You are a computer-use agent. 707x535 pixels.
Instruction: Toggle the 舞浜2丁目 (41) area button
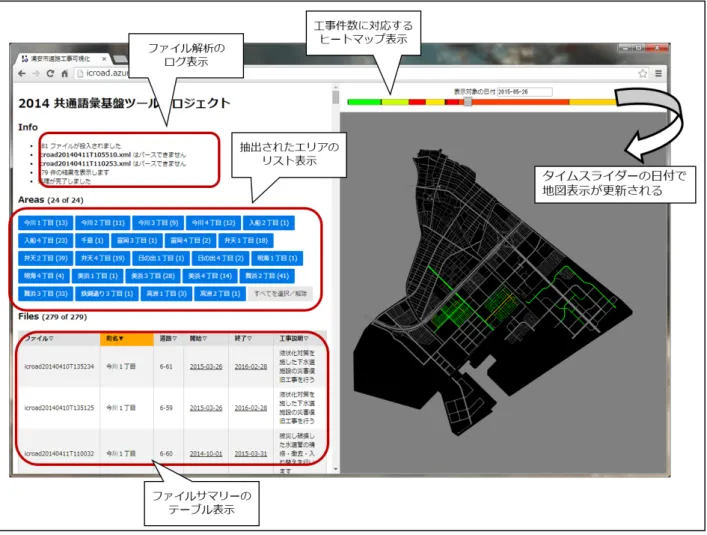[267, 276]
